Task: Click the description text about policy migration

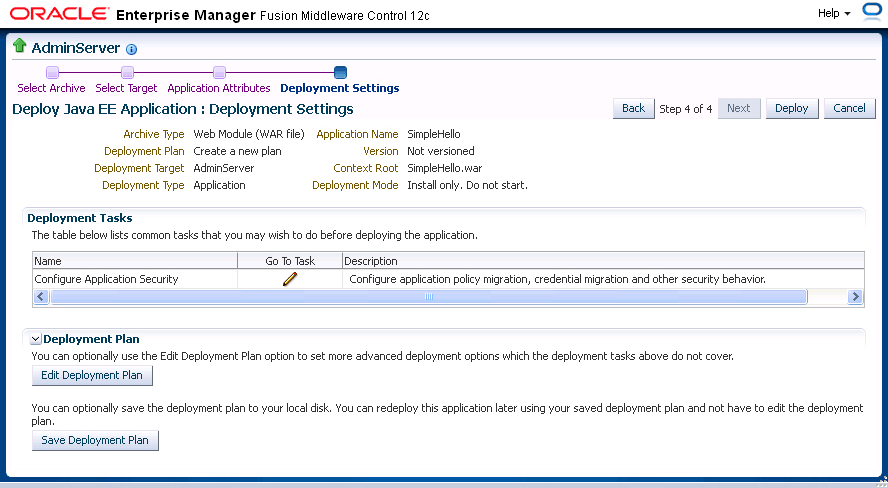Action: pyautogui.click(x=557, y=279)
